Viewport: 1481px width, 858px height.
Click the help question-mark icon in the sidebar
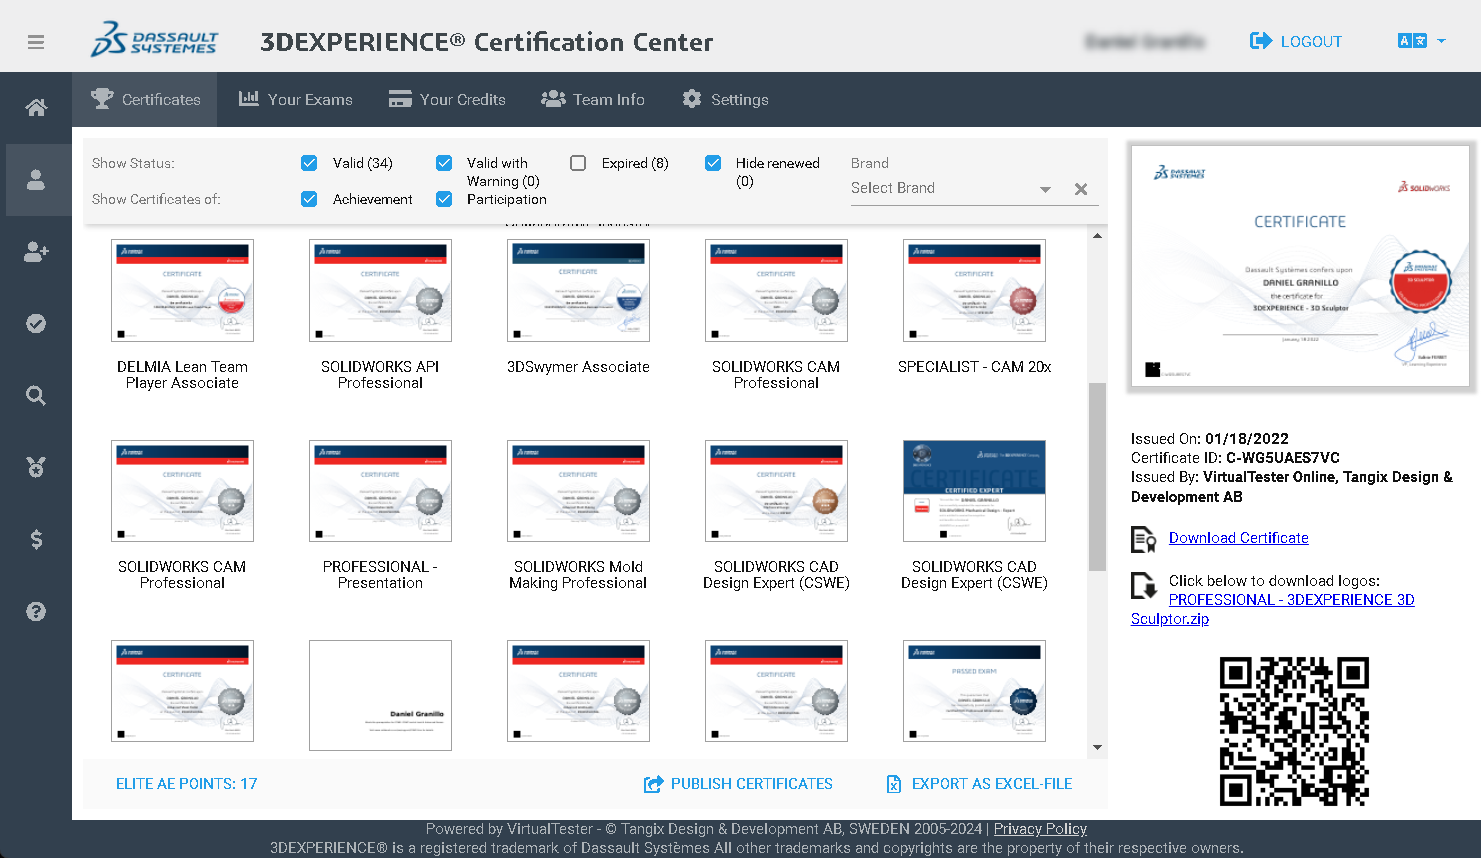coord(37,611)
